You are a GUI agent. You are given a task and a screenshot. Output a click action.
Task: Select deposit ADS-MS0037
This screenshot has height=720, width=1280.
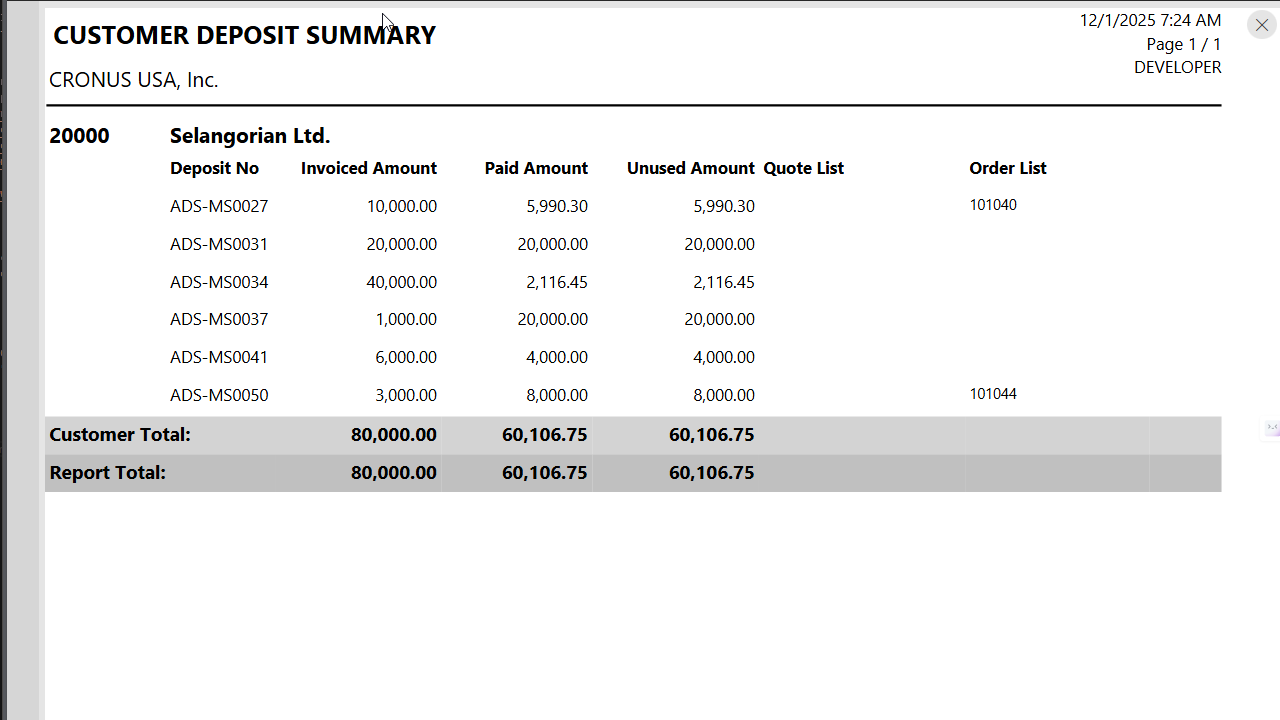coord(219,319)
